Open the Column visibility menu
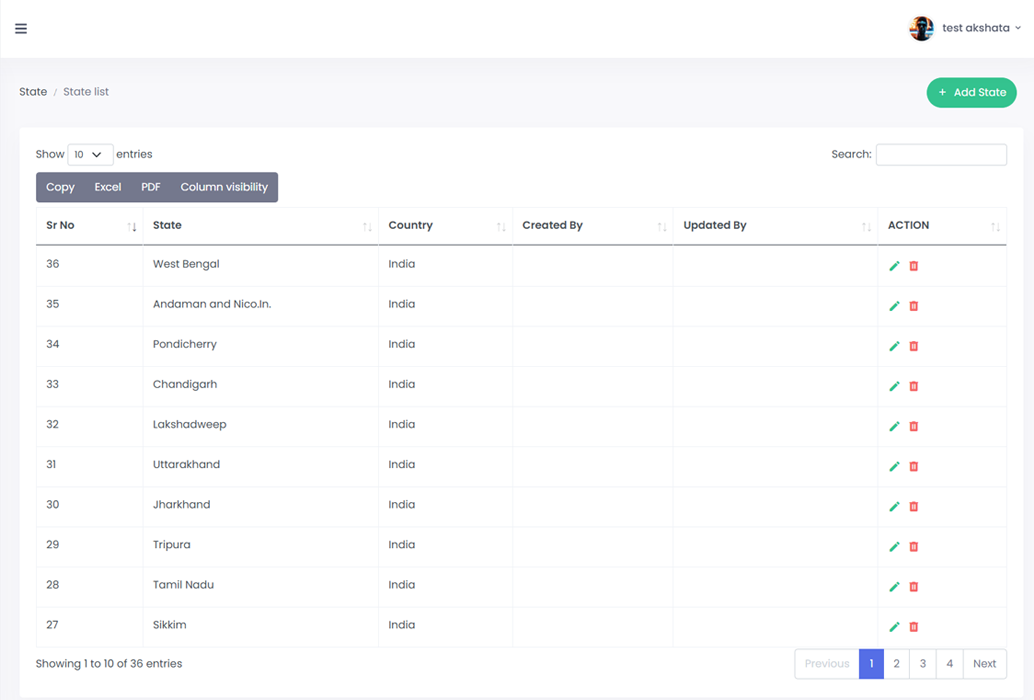 [x=224, y=187]
